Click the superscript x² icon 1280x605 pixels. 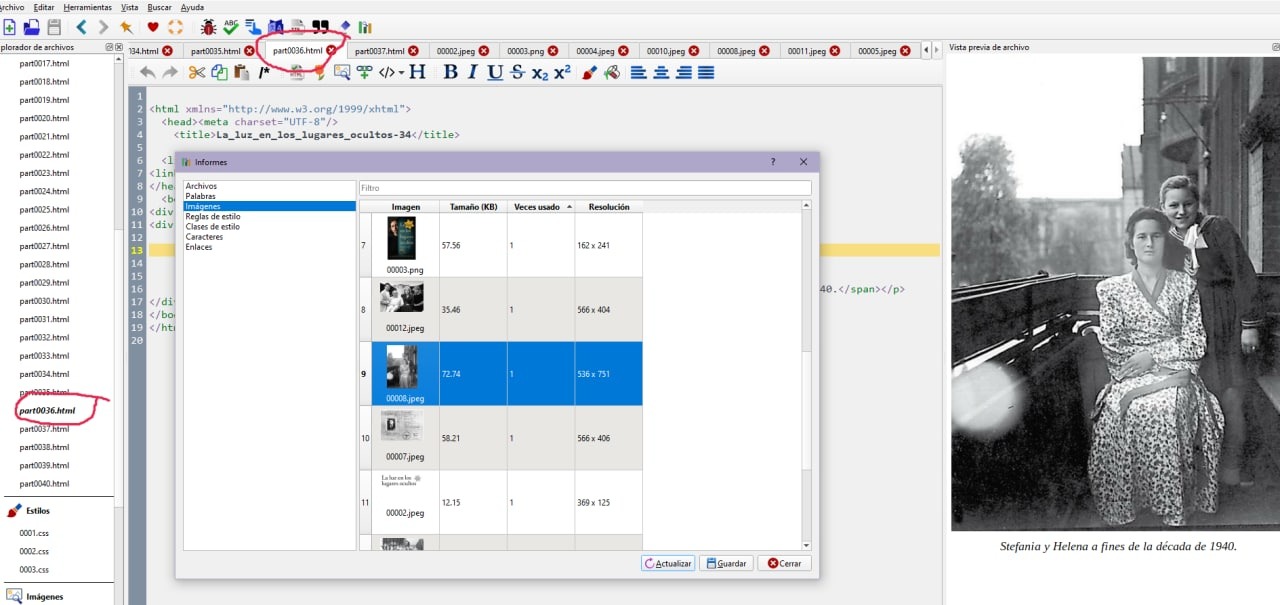click(562, 72)
